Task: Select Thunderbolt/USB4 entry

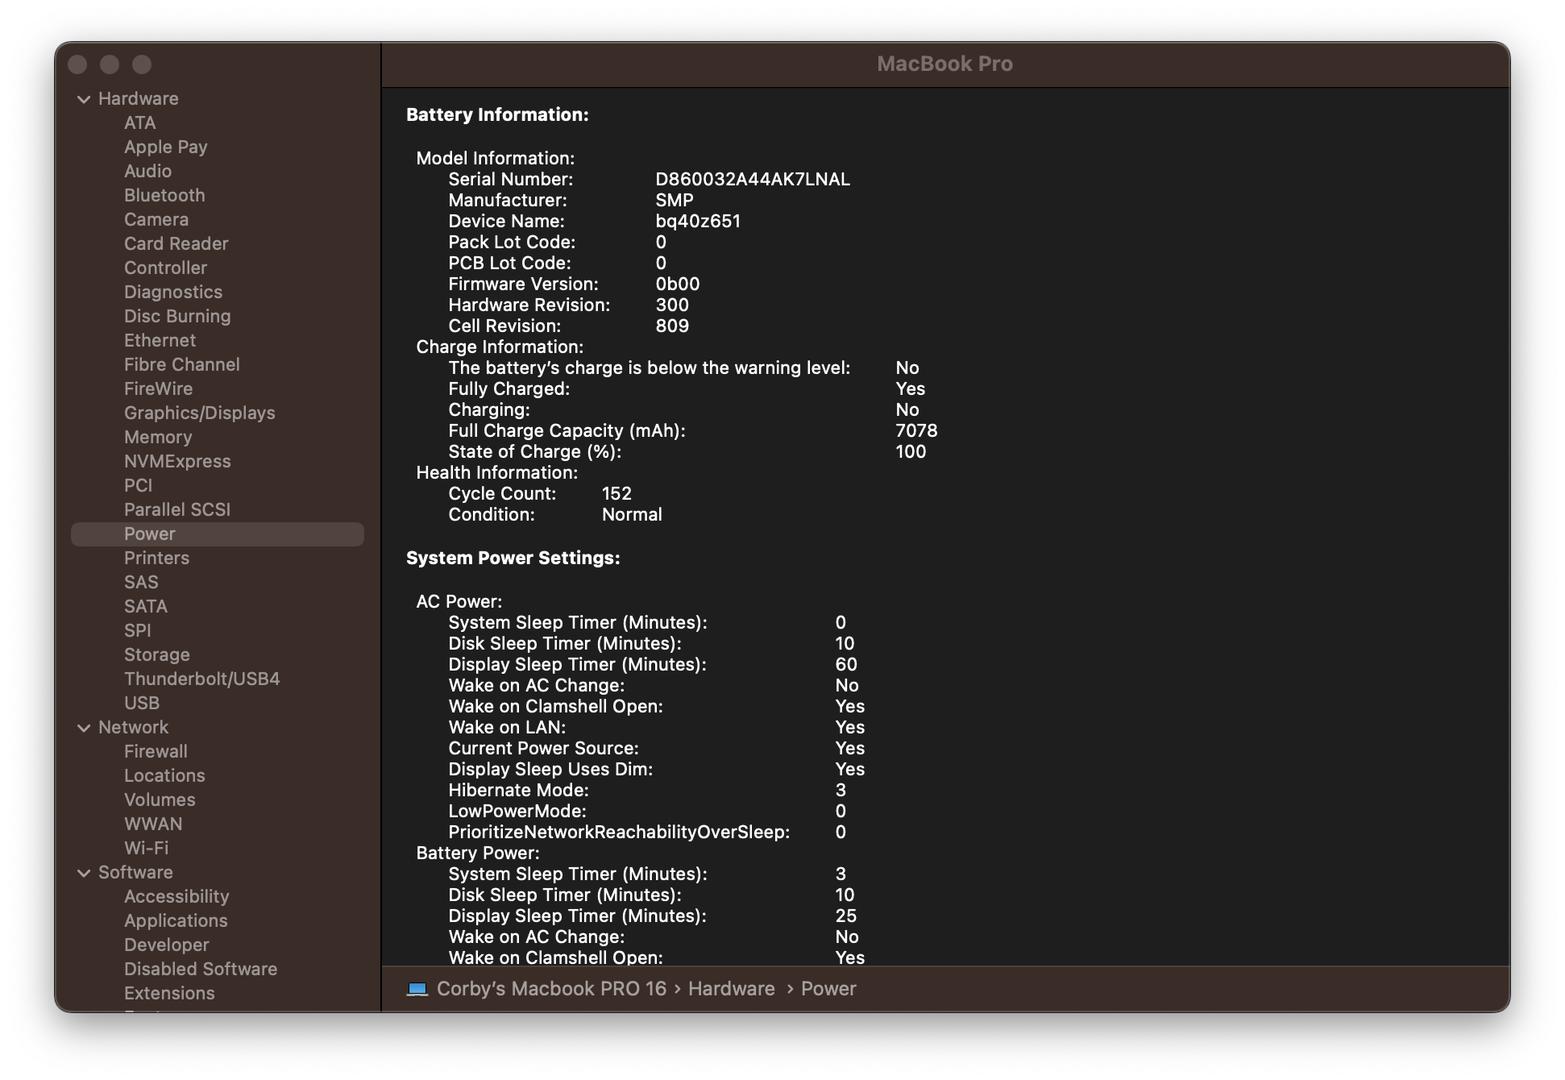Action: pos(202,679)
